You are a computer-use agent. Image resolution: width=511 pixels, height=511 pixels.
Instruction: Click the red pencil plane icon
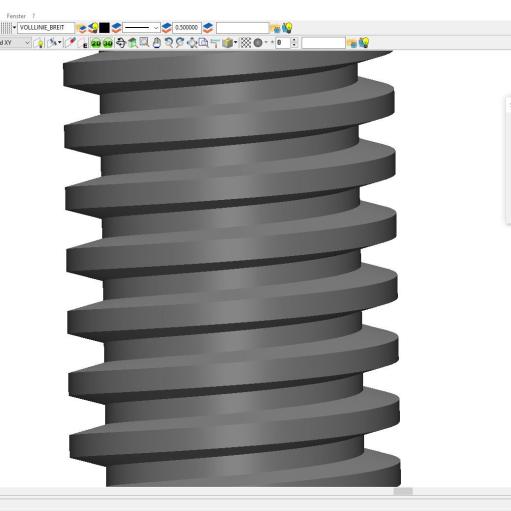[x=71, y=43]
